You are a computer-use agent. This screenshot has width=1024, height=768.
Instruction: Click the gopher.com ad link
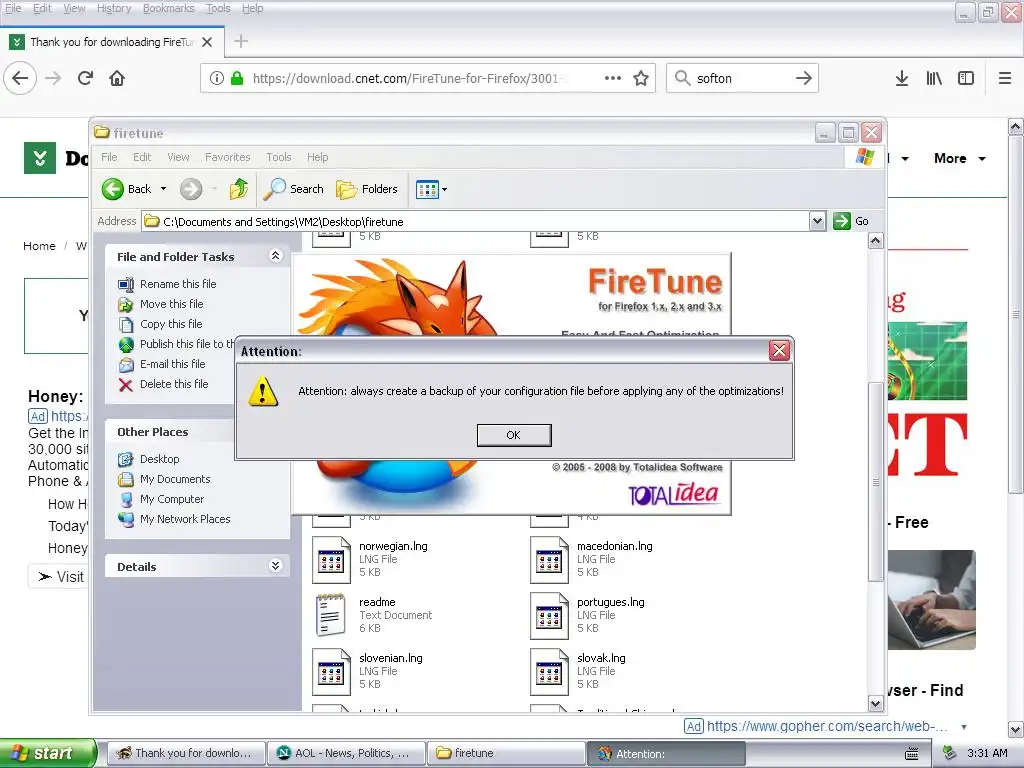tap(827, 726)
